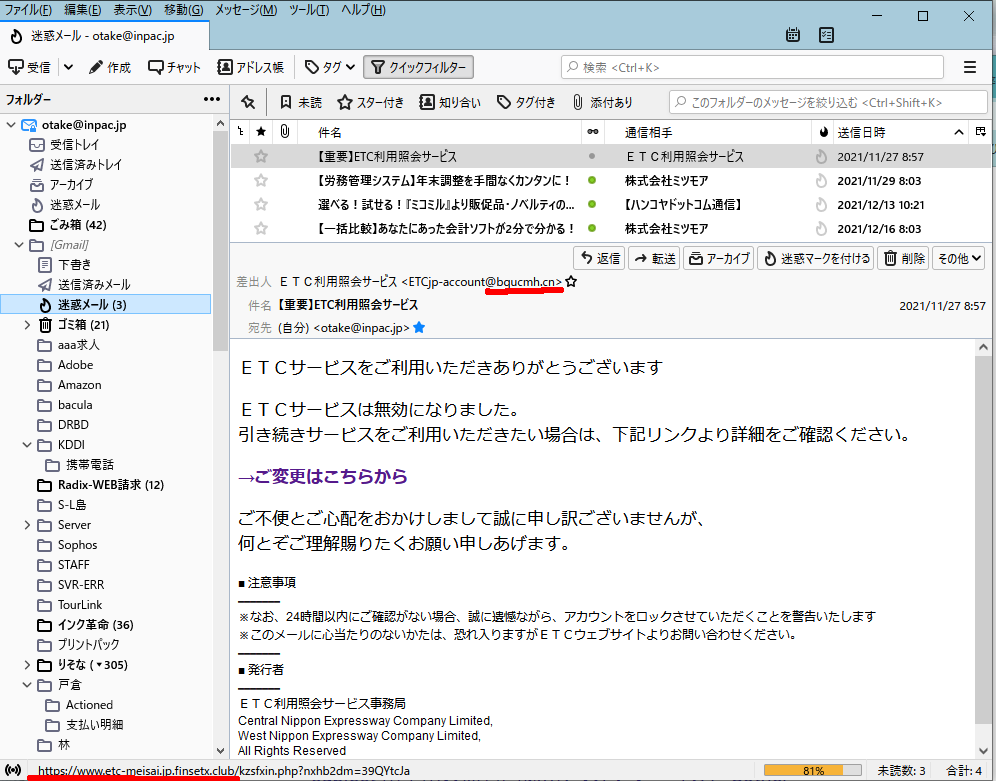Image resolution: width=996 pixels, height=781 pixels.
Task: Click the 転送 forward button
Action: pyautogui.click(x=654, y=258)
